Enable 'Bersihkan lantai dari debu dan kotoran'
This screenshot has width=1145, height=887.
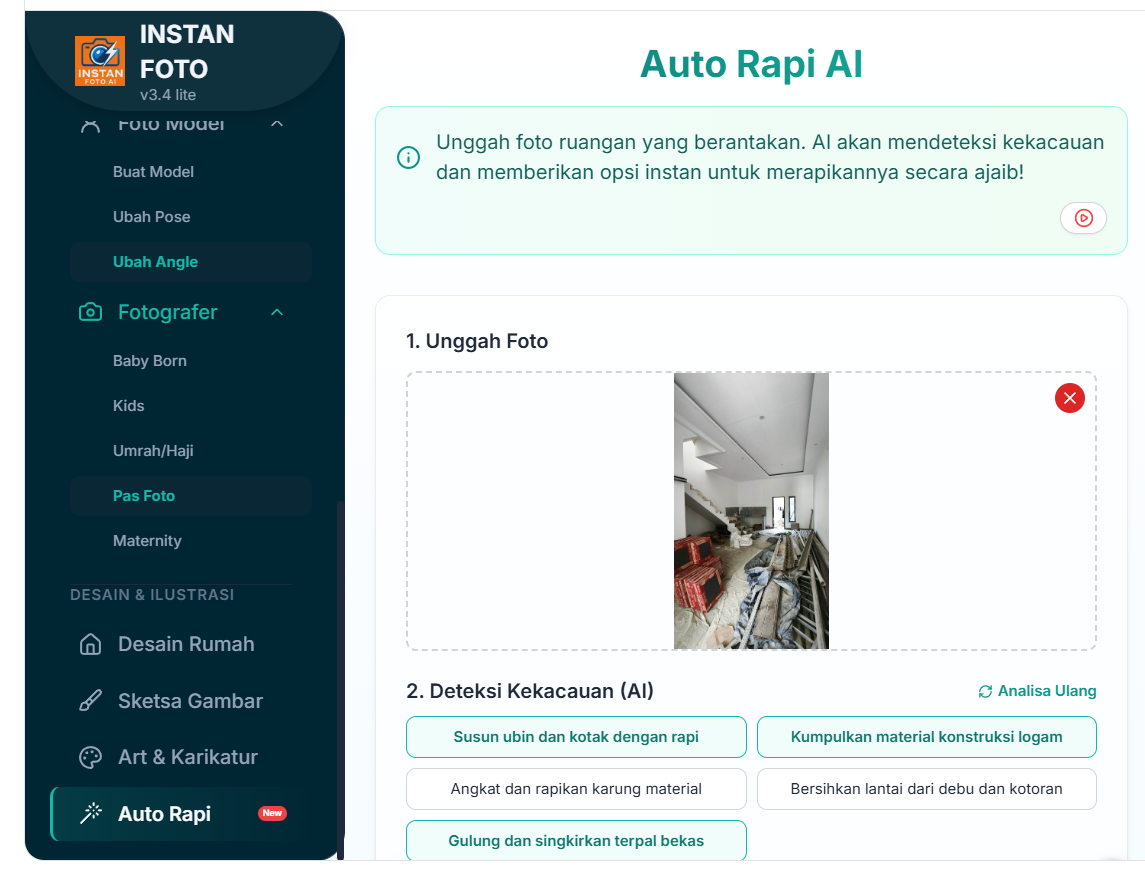[926, 789]
